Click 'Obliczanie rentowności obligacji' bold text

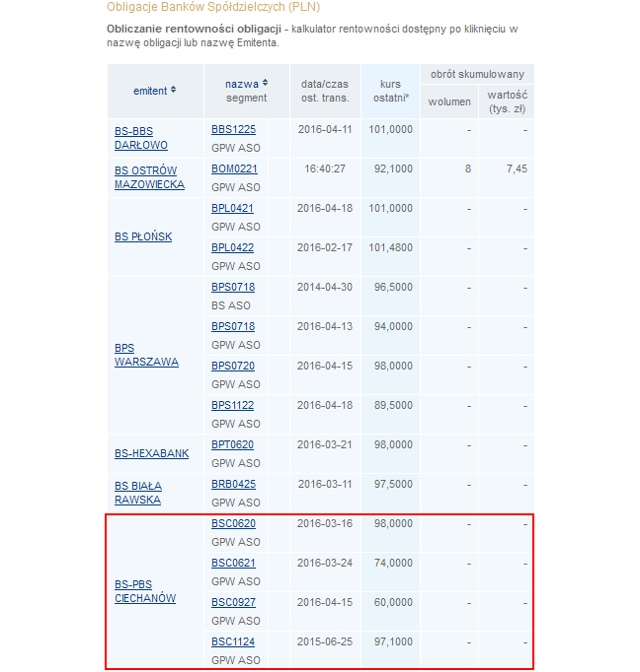[x=194, y=29]
